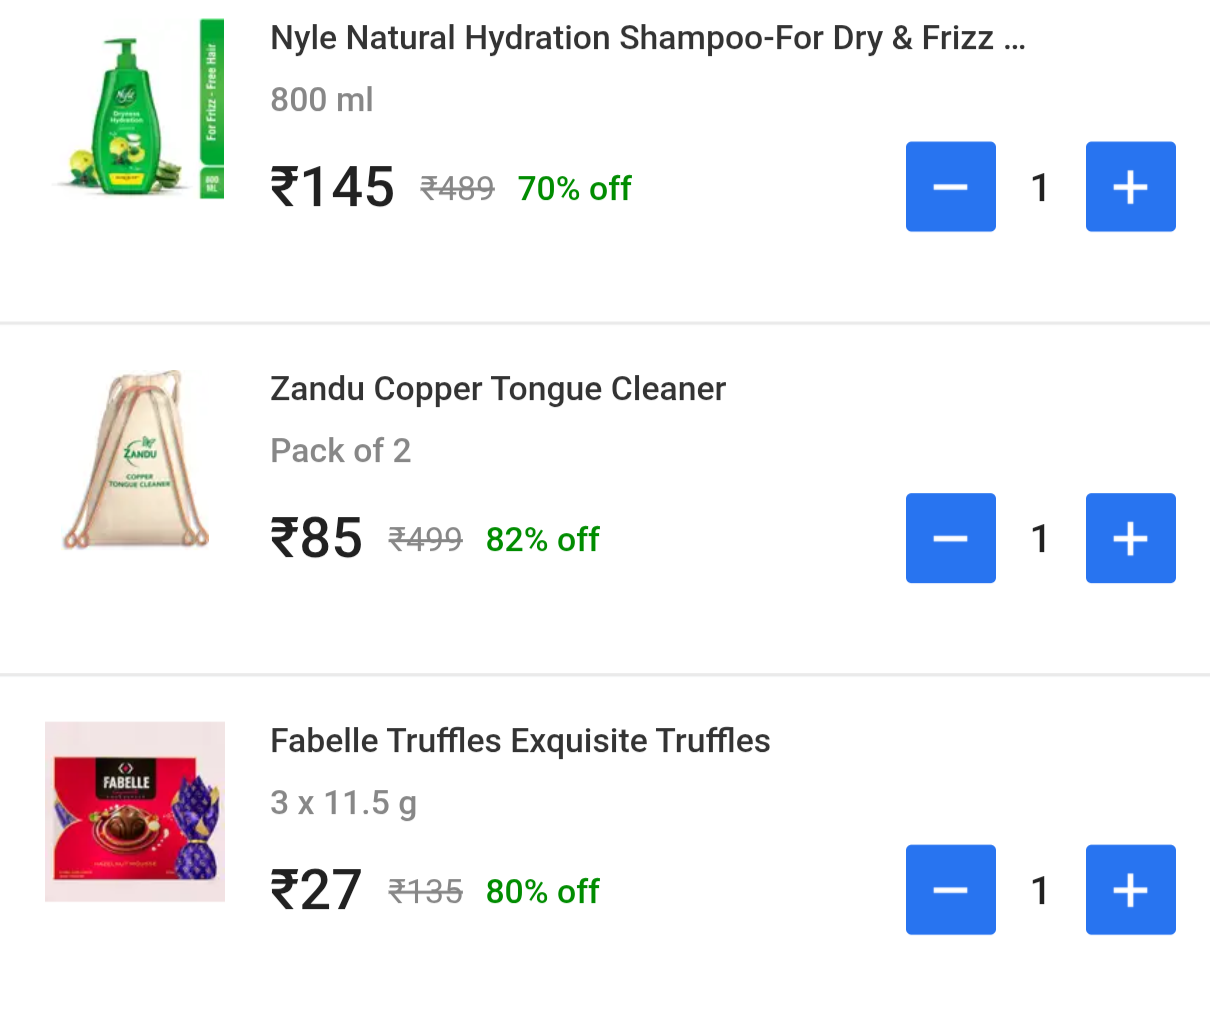Screen dimensions: 1210x1020
Task: Click the 70% off discount label
Action: coord(574,188)
